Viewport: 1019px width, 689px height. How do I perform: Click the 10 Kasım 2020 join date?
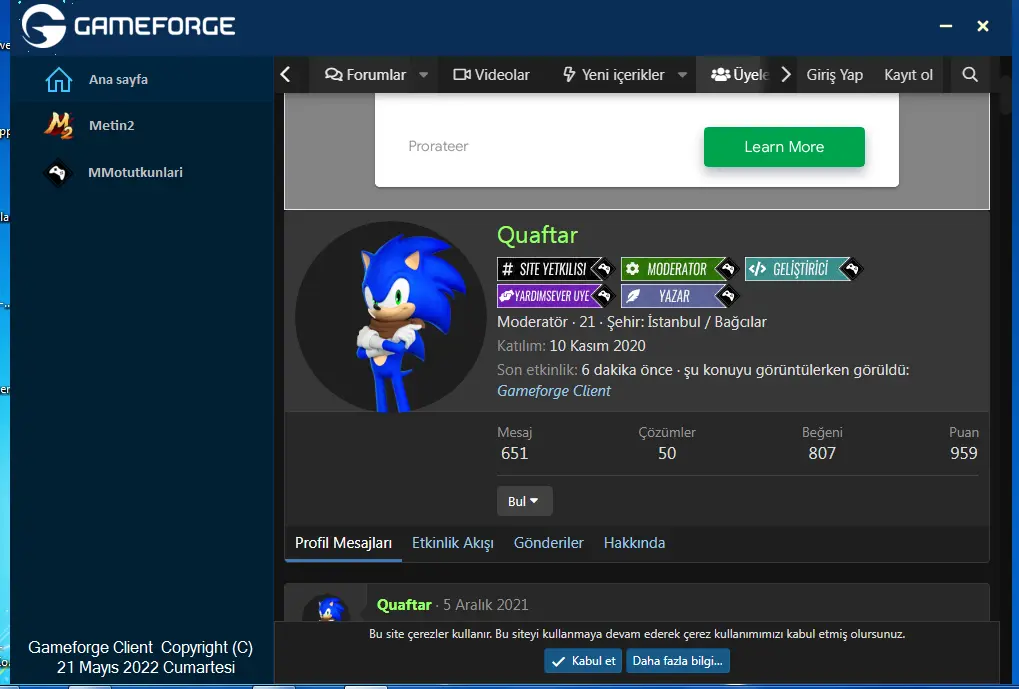597,346
